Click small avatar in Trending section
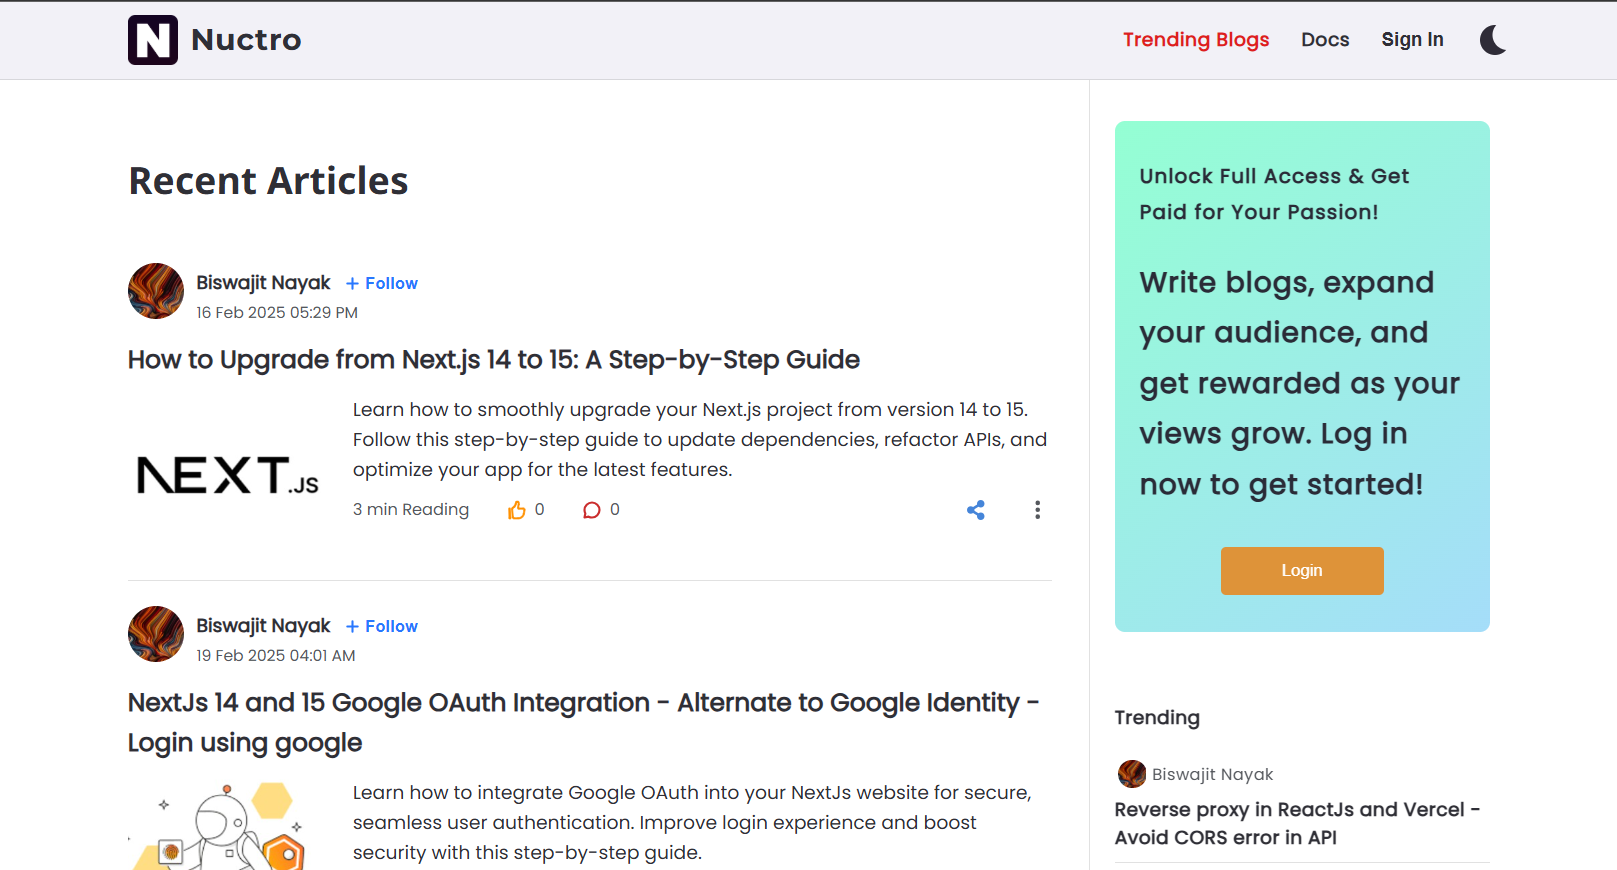Screen dimensions: 1617x870 pyautogui.click(x=1132, y=774)
